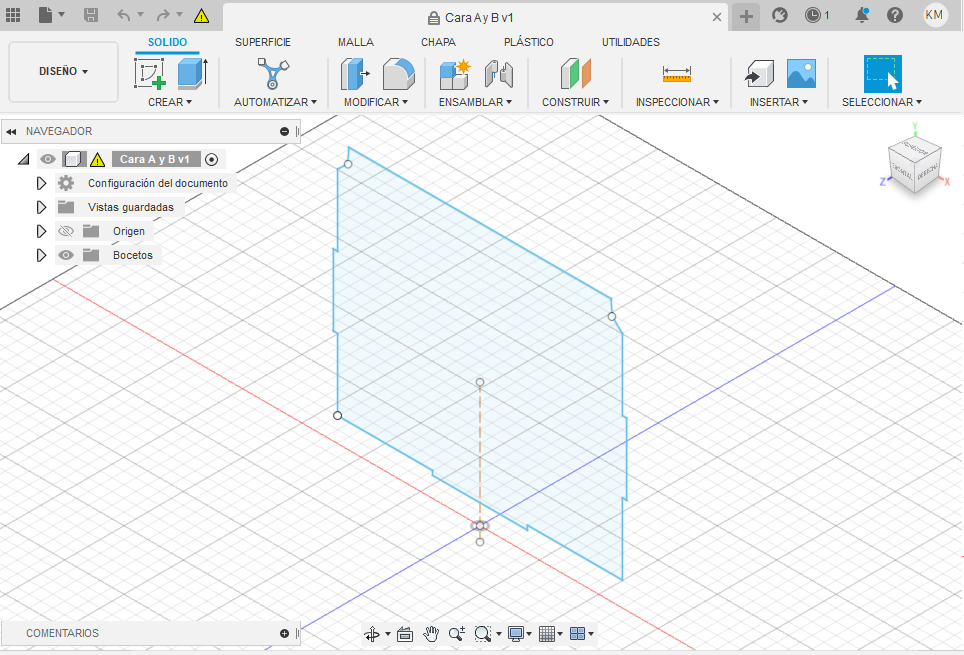Open the DISEÑO workspace dropdown
Image resolution: width=964 pixels, height=655 pixels.
(x=63, y=71)
